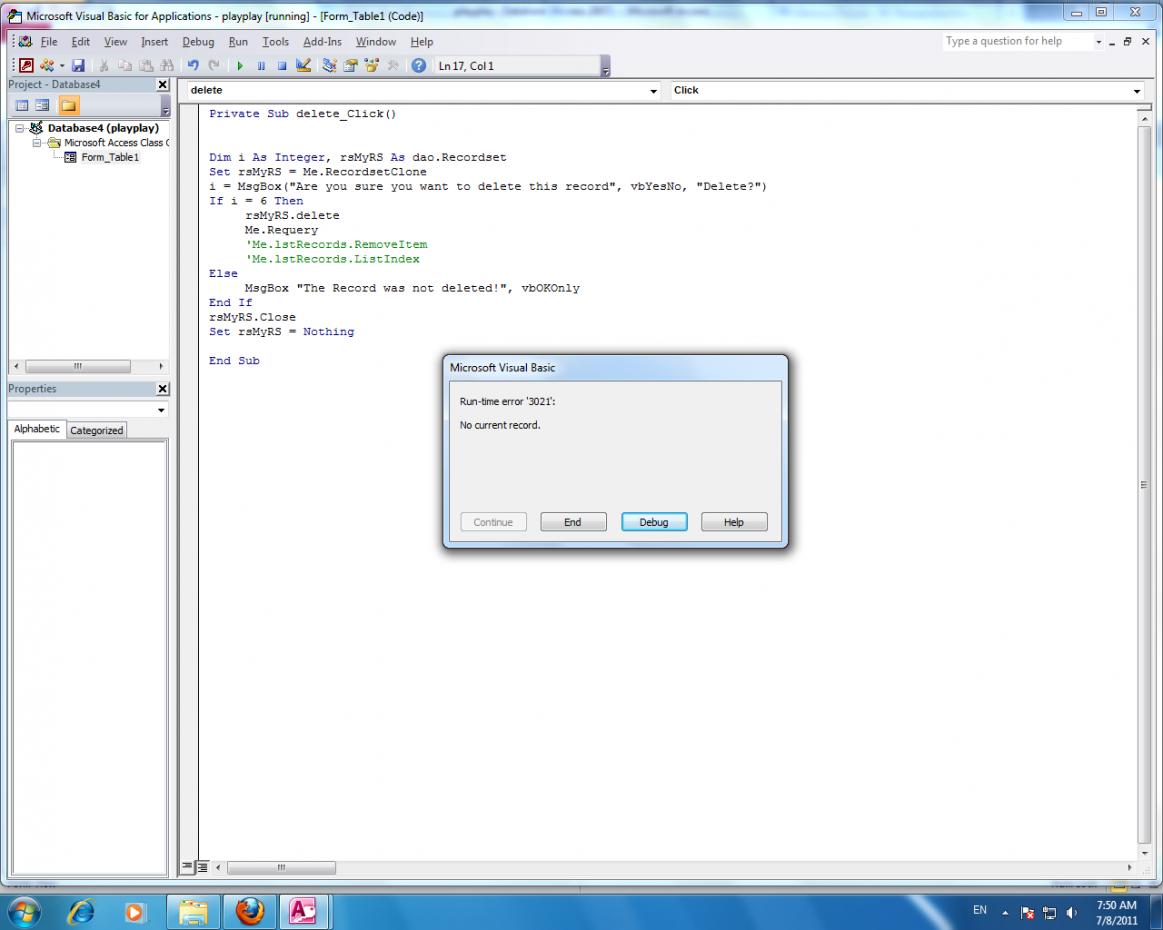Click the Save toolbar icon
The image size is (1163, 930).
click(x=78, y=66)
